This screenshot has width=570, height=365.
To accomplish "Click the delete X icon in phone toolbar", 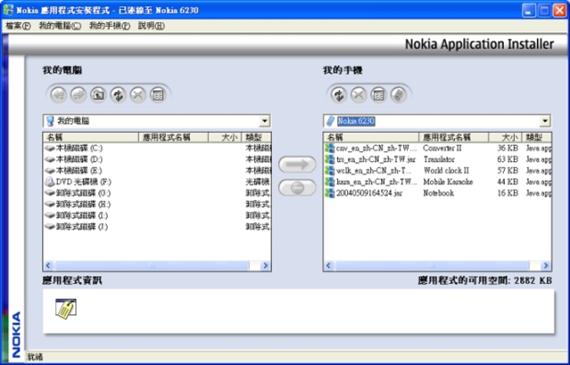I will click(x=358, y=95).
